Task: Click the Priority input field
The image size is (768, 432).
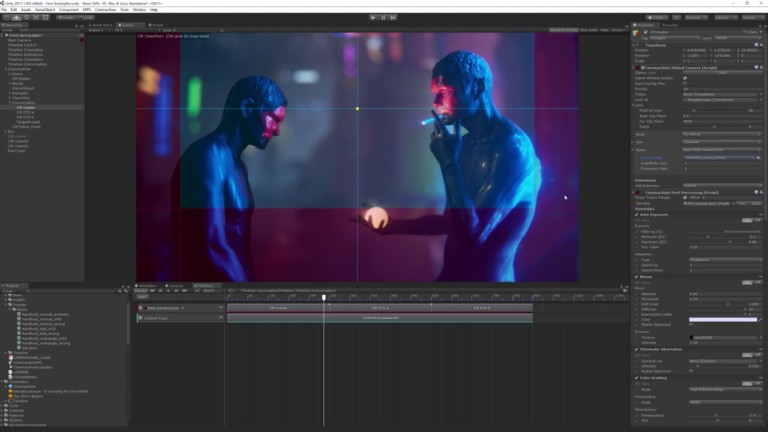Action: (722, 89)
